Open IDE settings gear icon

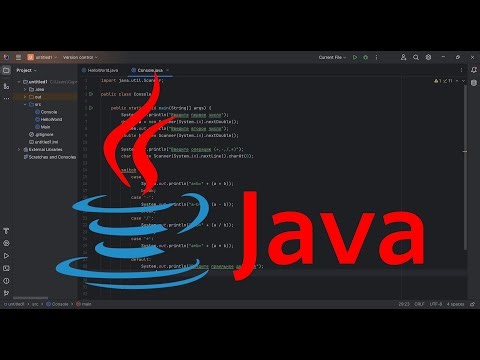coord(428,57)
